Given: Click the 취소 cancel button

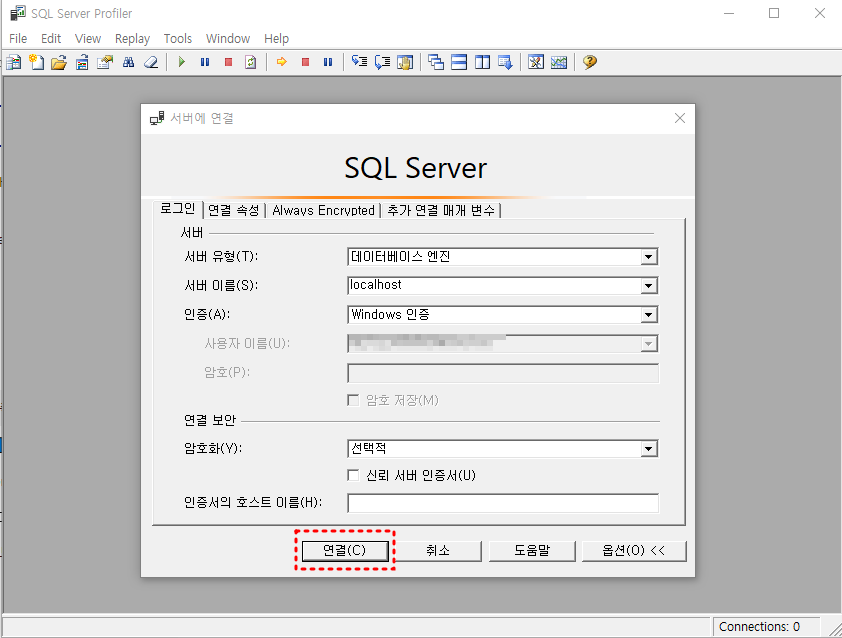Looking at the screenshot, I should click(438, 550).
